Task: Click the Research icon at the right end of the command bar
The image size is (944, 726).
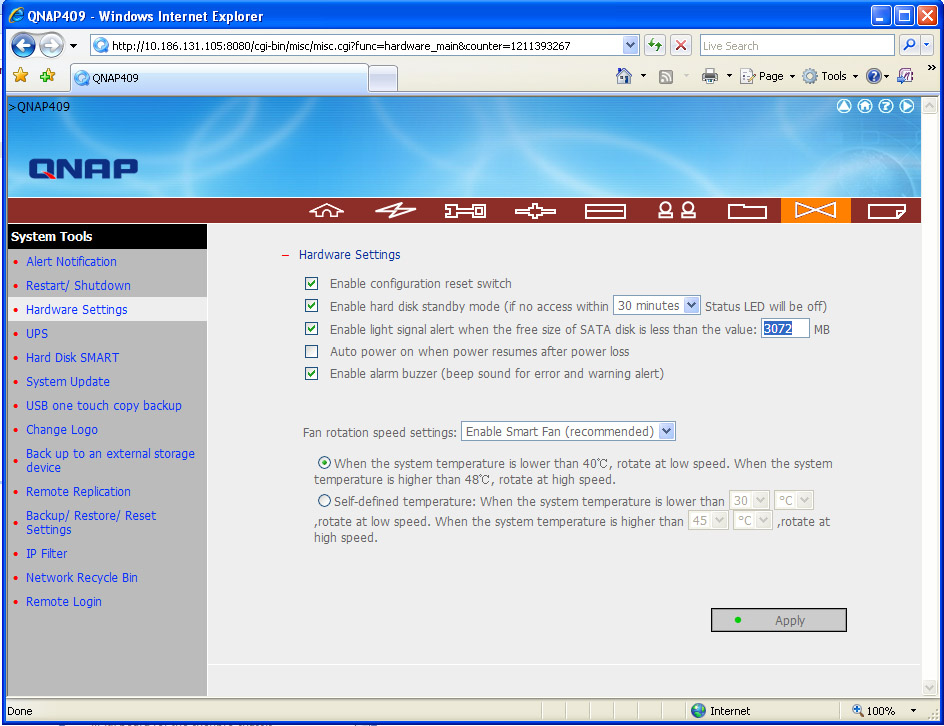Action: coord(905,76)
